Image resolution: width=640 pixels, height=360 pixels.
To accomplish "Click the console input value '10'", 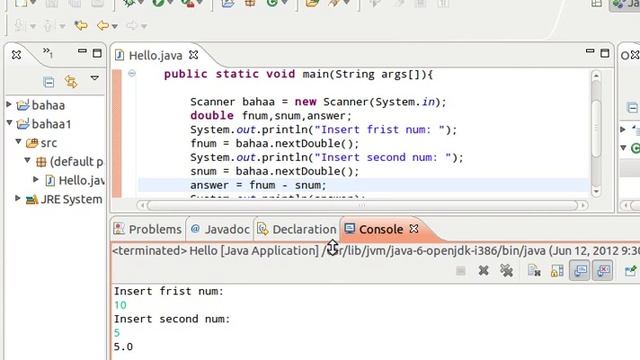I will (120, 305).
